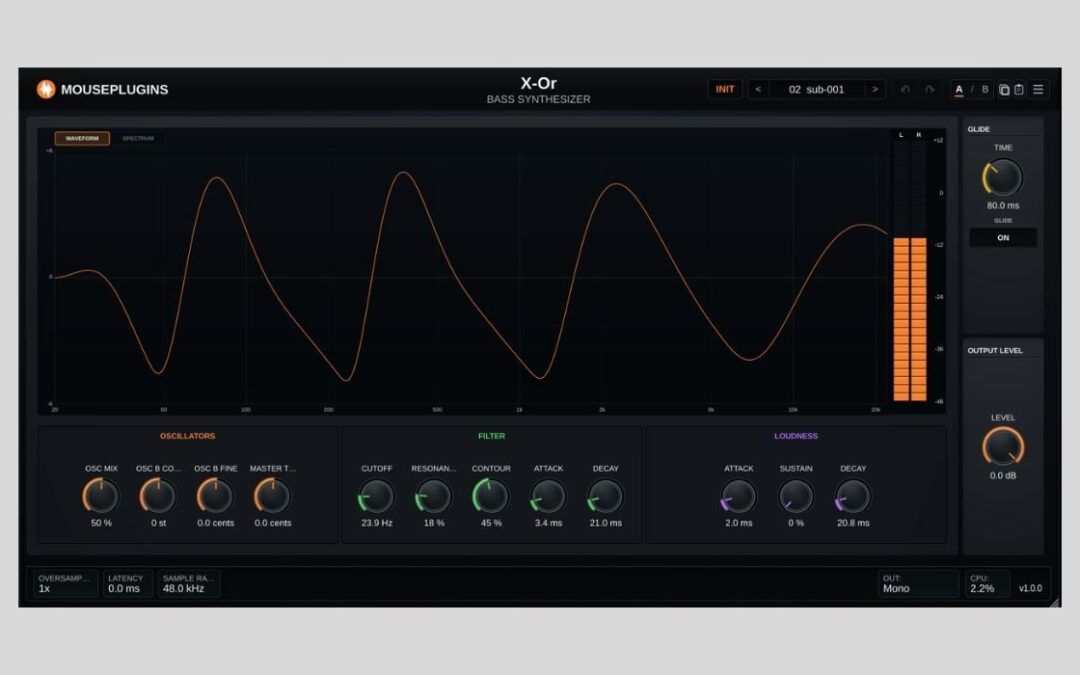Click the FILTER section header
Image resolution: width=1080 pixels, height=675 pixels.
click(491, 436)
